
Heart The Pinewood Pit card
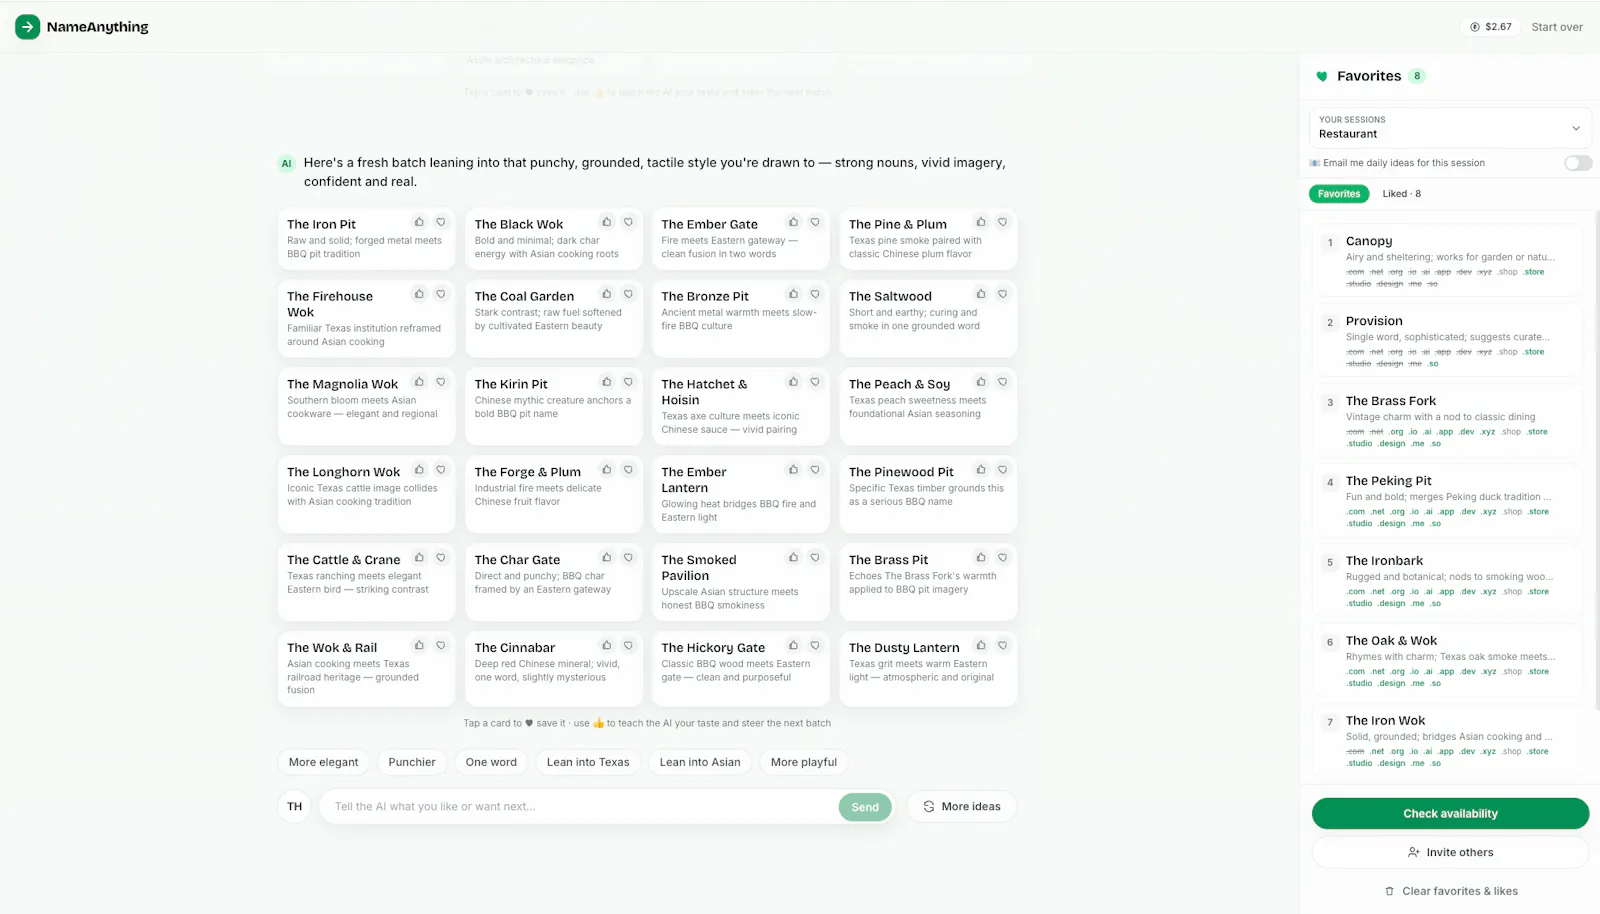pyautogui.click(x=1003, y=470)
